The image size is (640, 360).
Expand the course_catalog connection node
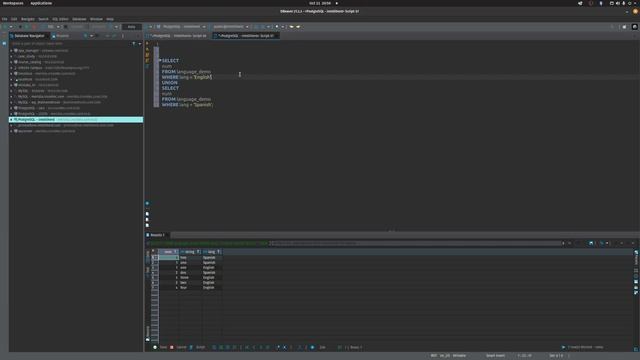pos(11,62)
